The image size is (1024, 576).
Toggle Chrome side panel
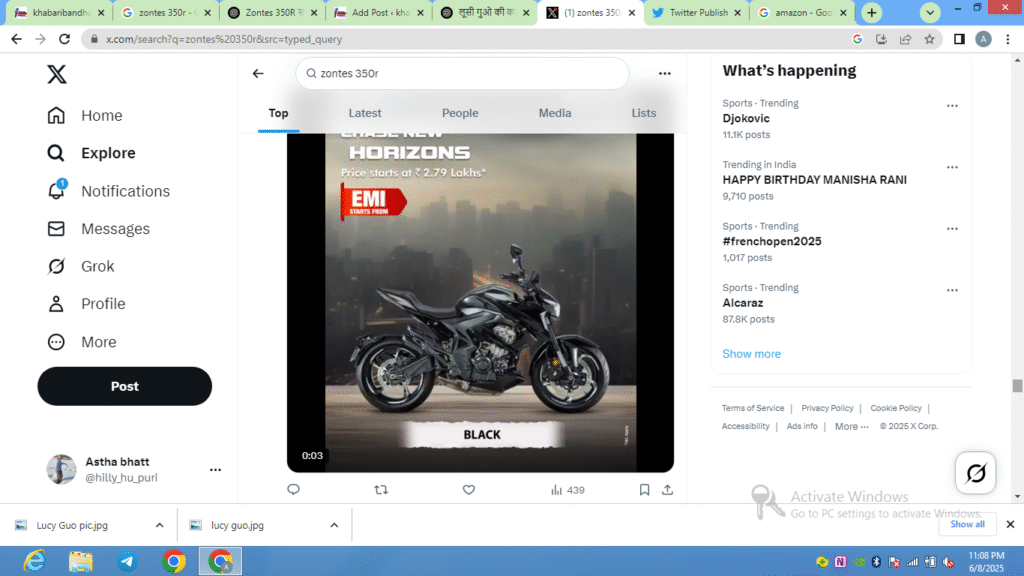click(x=959, y=39)
